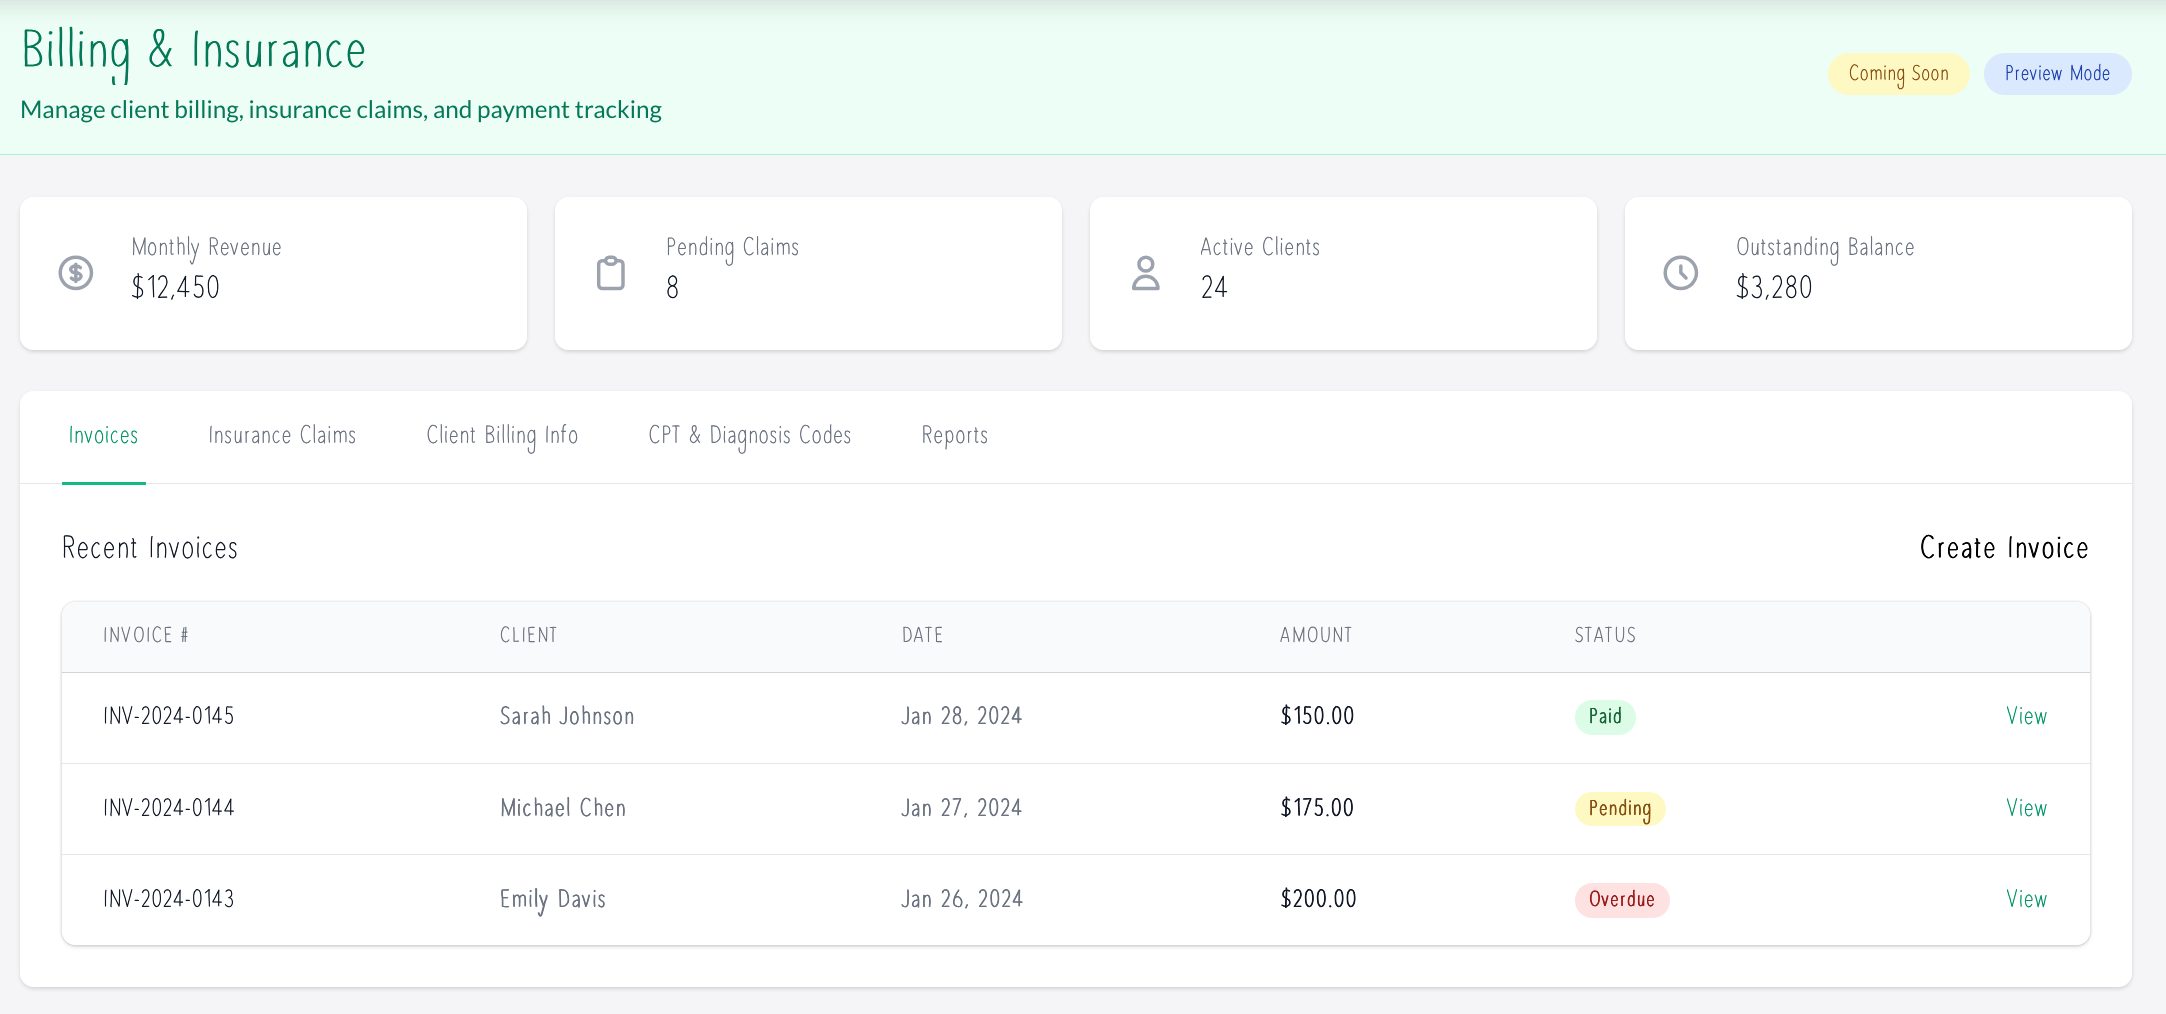Click the dollar sign Monthly Revenue icon
2166x1014 pixels.
pos(76,273)
